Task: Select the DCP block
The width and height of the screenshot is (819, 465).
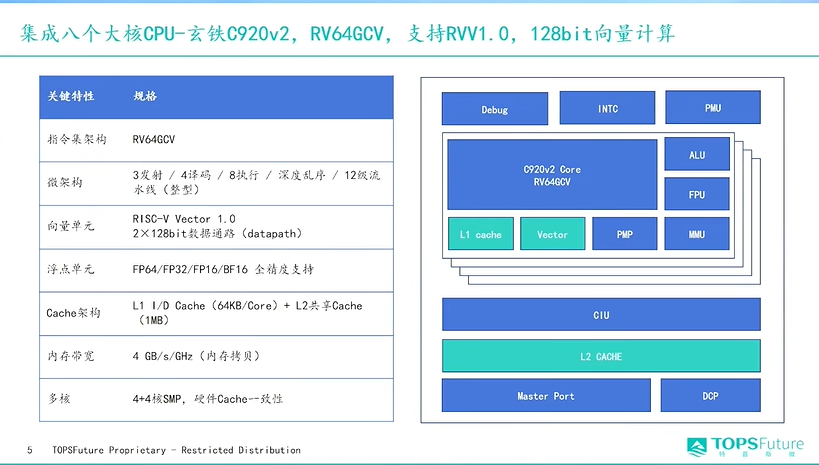Action: click(x=710, y=396)
